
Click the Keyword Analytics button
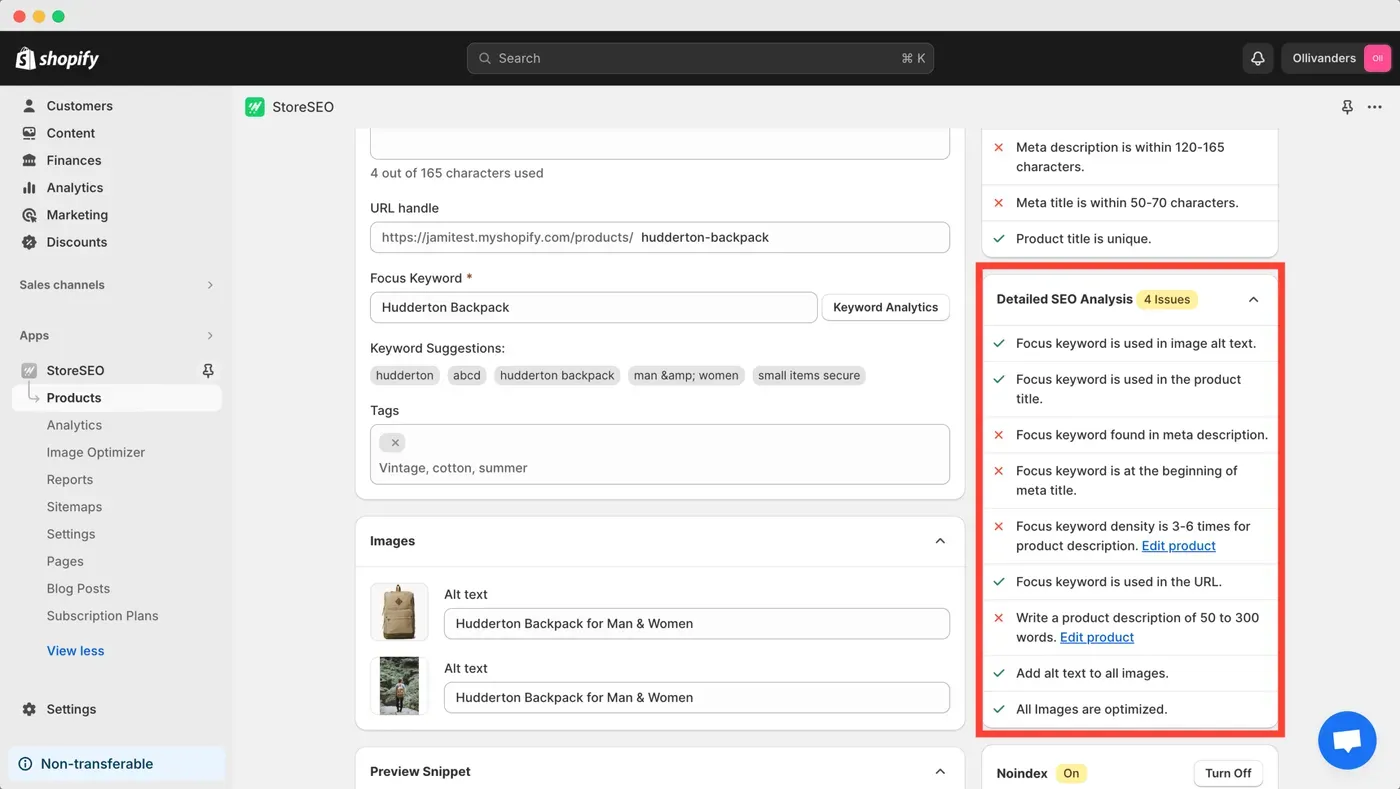tap(885, 307)
